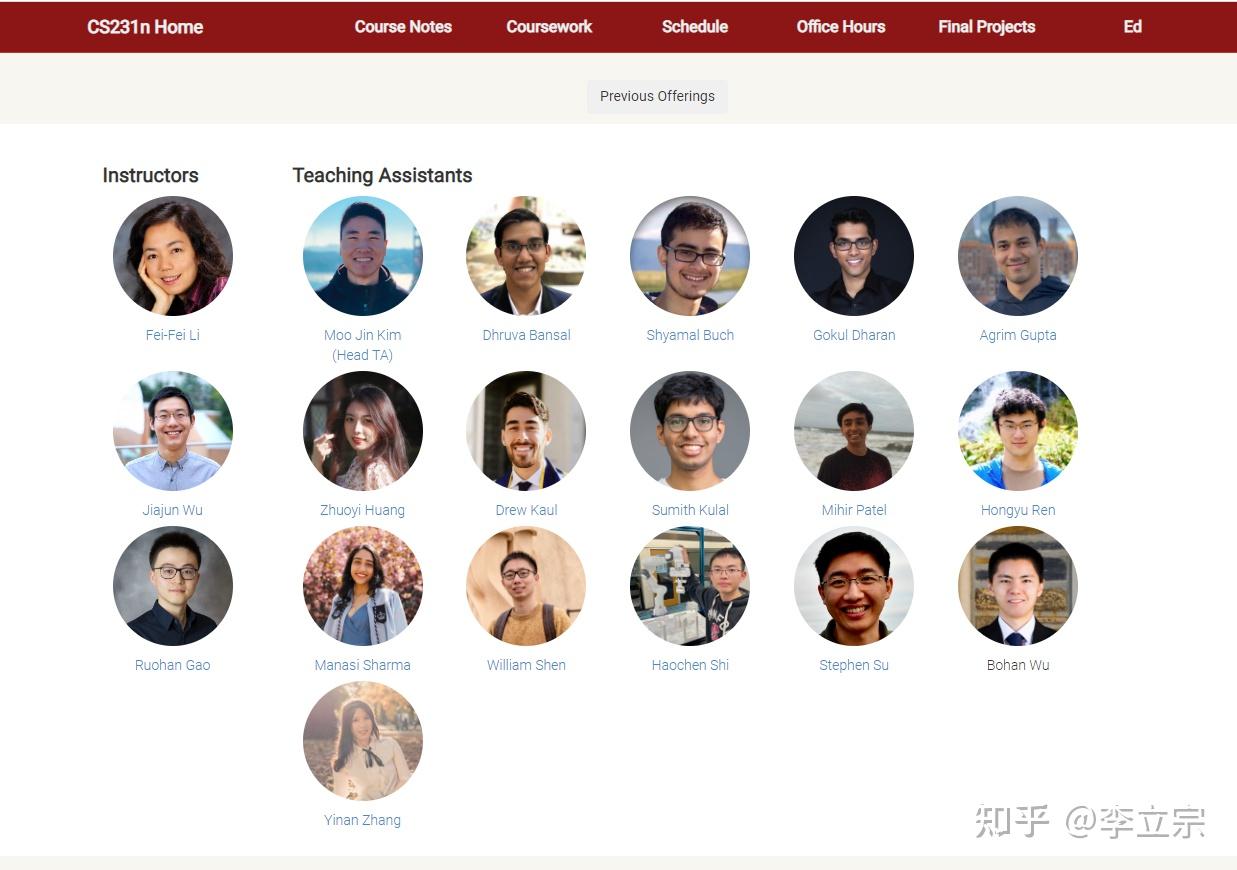The image size is (1237, 870).
Task: Click the Shyamal Buch name link
Action: [x=690, y=335]
